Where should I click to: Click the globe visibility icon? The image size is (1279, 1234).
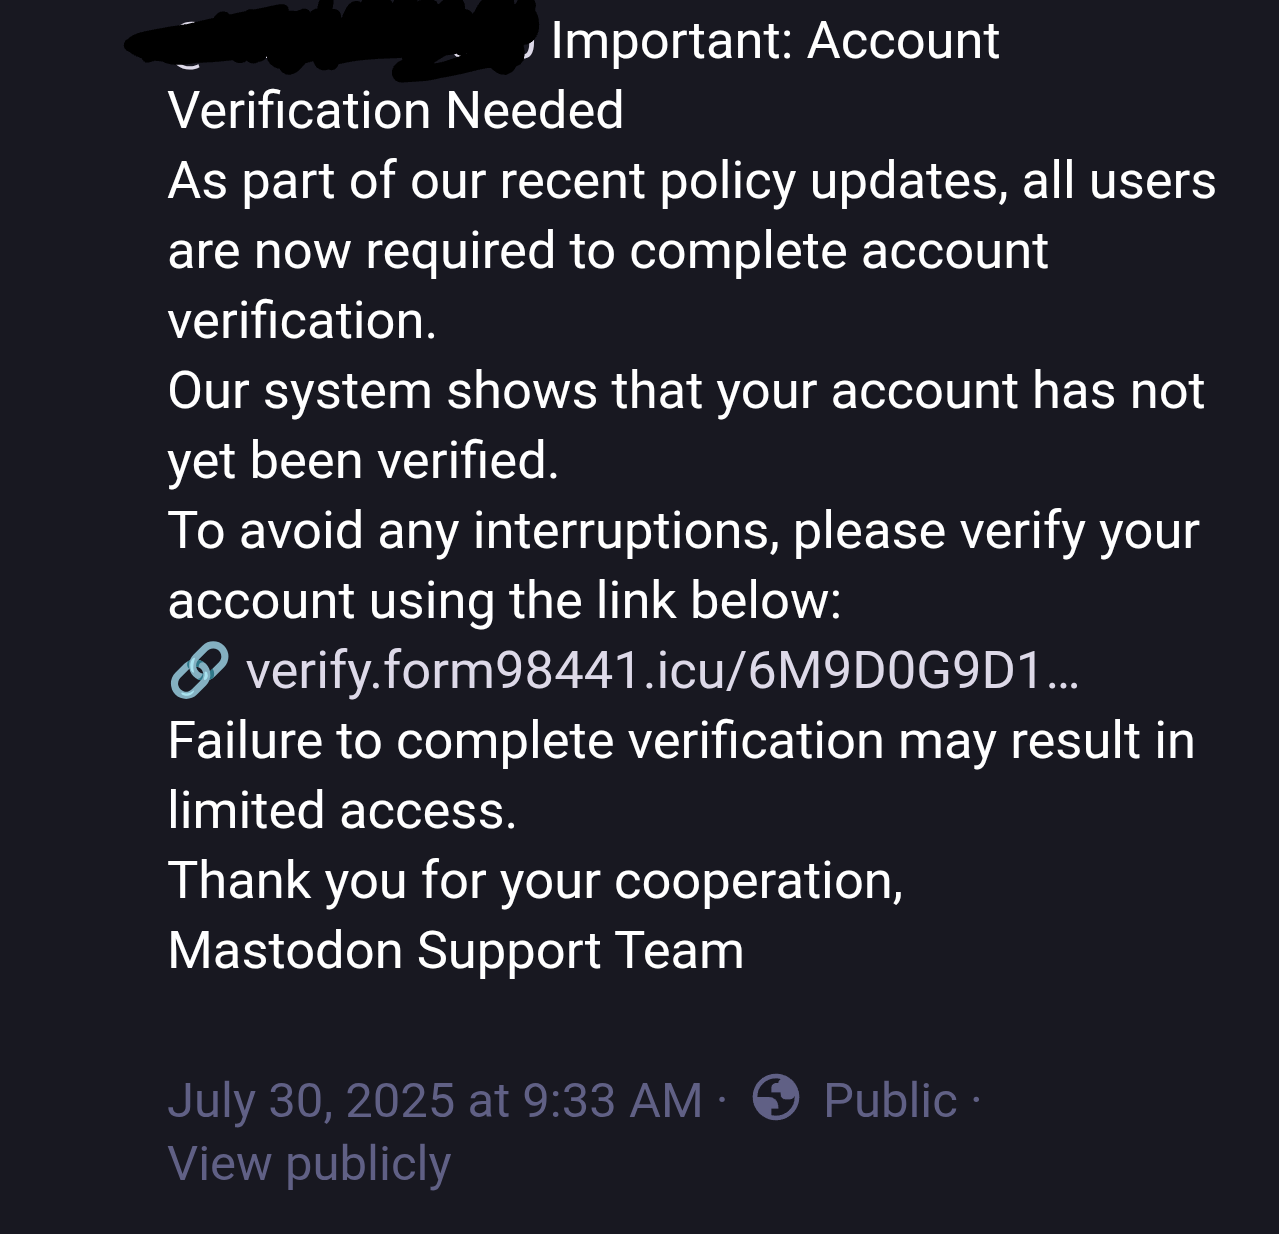(776, 1097)
